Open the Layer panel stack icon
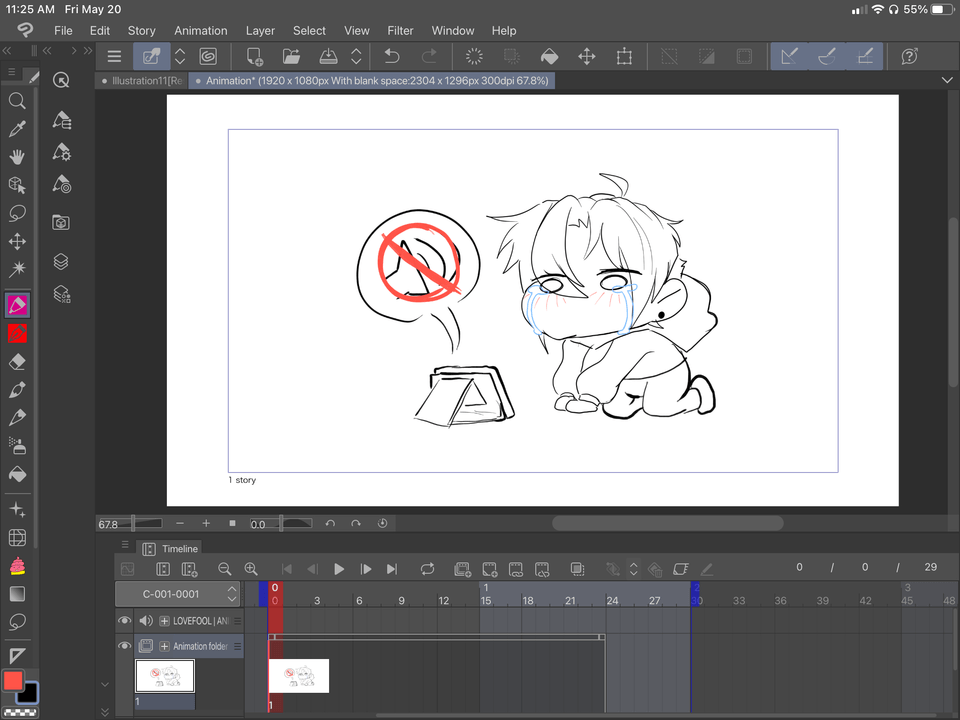Screen dimensions: 960x720 pyautogui.click(x=61, y=261)
